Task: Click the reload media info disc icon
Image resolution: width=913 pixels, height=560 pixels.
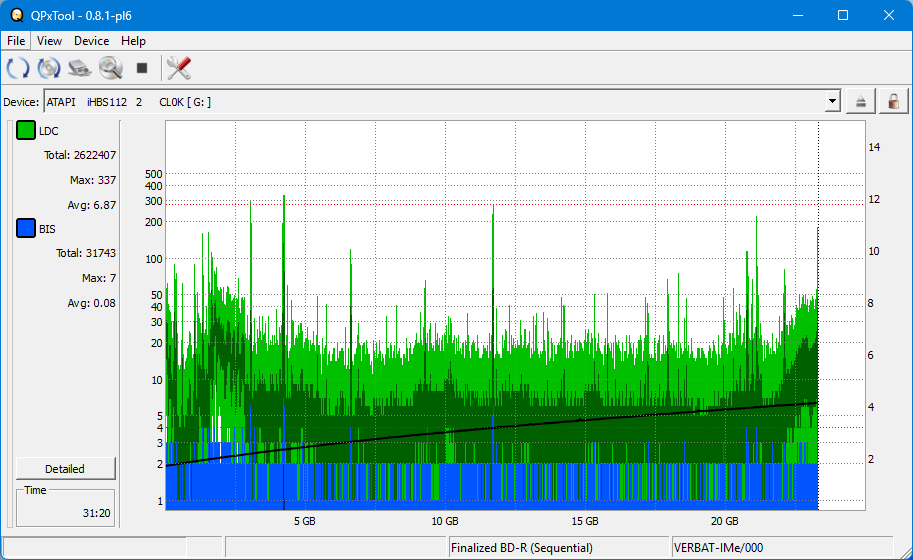Action: (x=49, y=68)
